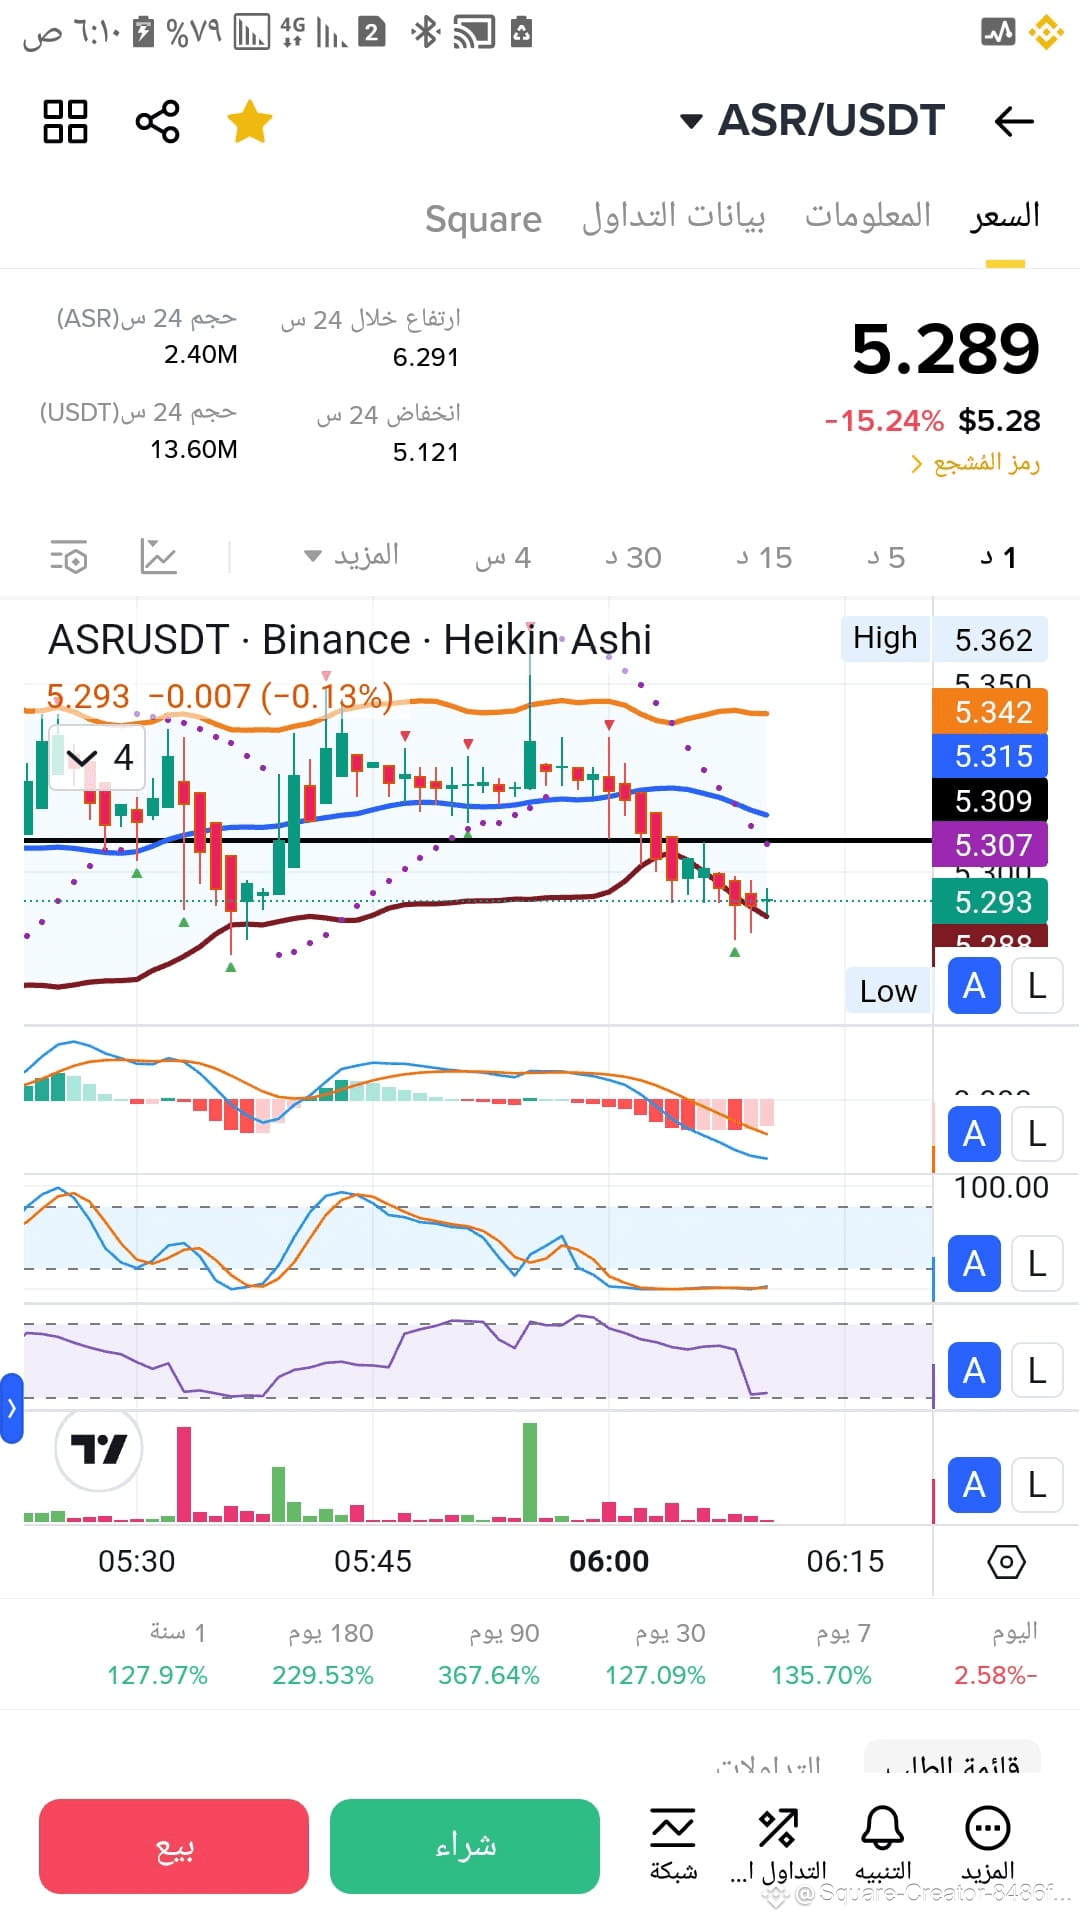
Task: Toggle log scale L on the volume pane
Action: click(x=1037, y=1485)
